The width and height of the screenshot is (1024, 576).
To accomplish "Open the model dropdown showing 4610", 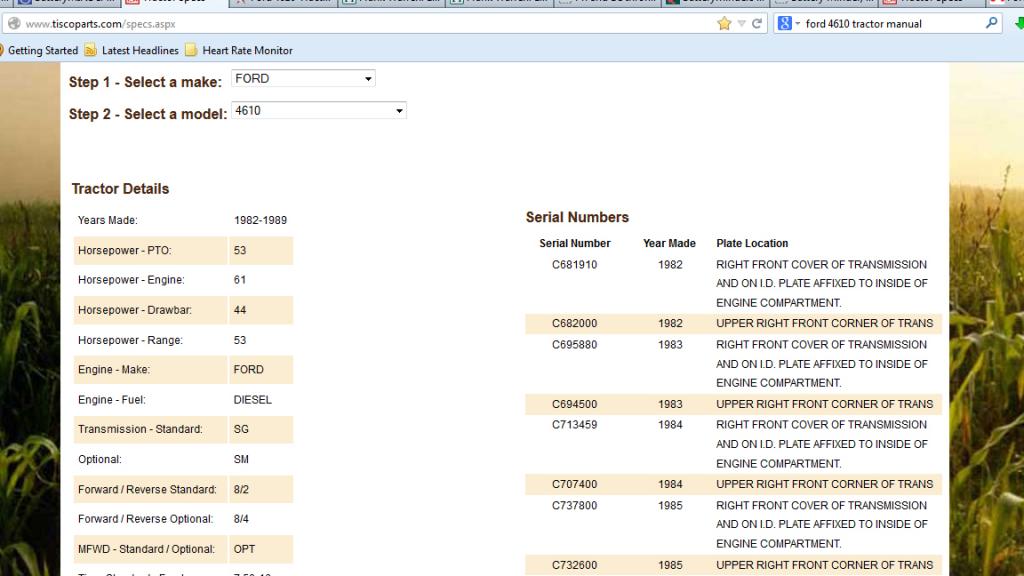I will pos(319,110).
